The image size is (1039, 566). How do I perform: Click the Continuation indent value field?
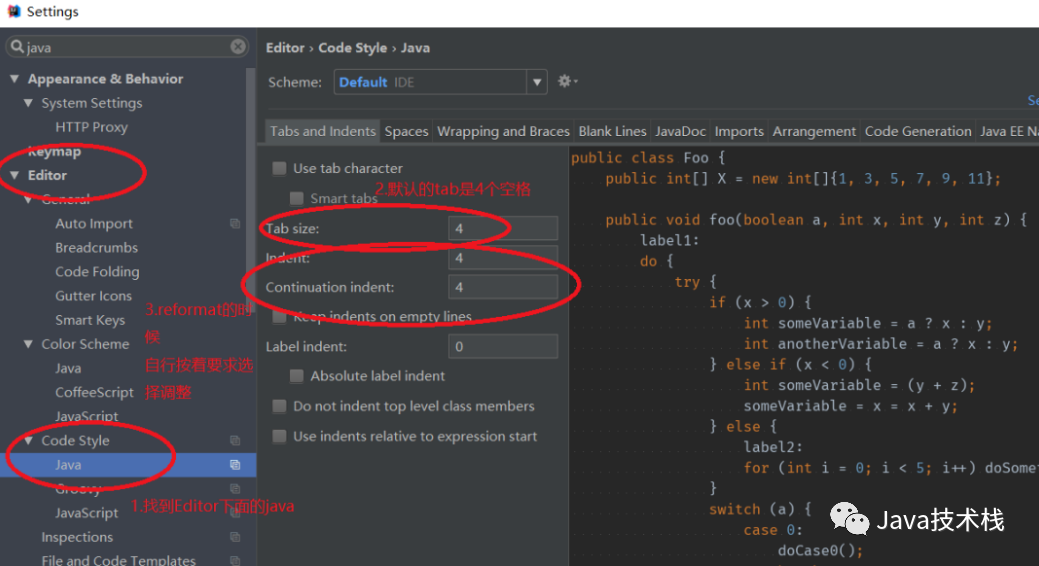click(x=503, y=288)
